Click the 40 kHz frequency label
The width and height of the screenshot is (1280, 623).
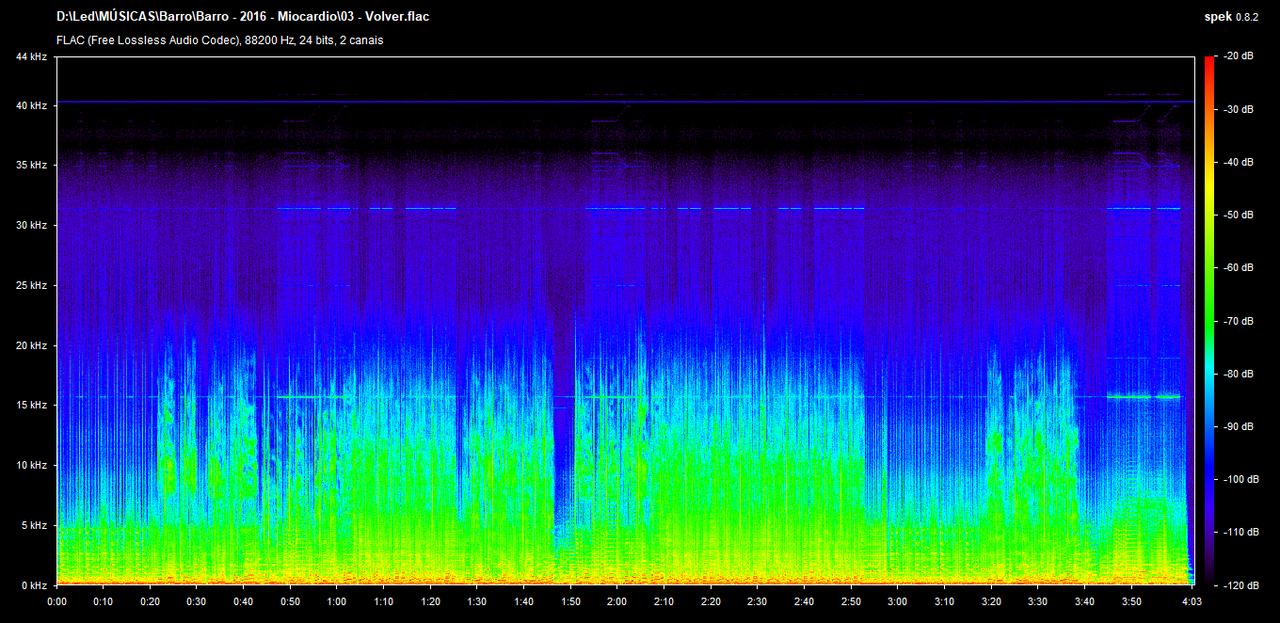(x=30, y=105)
